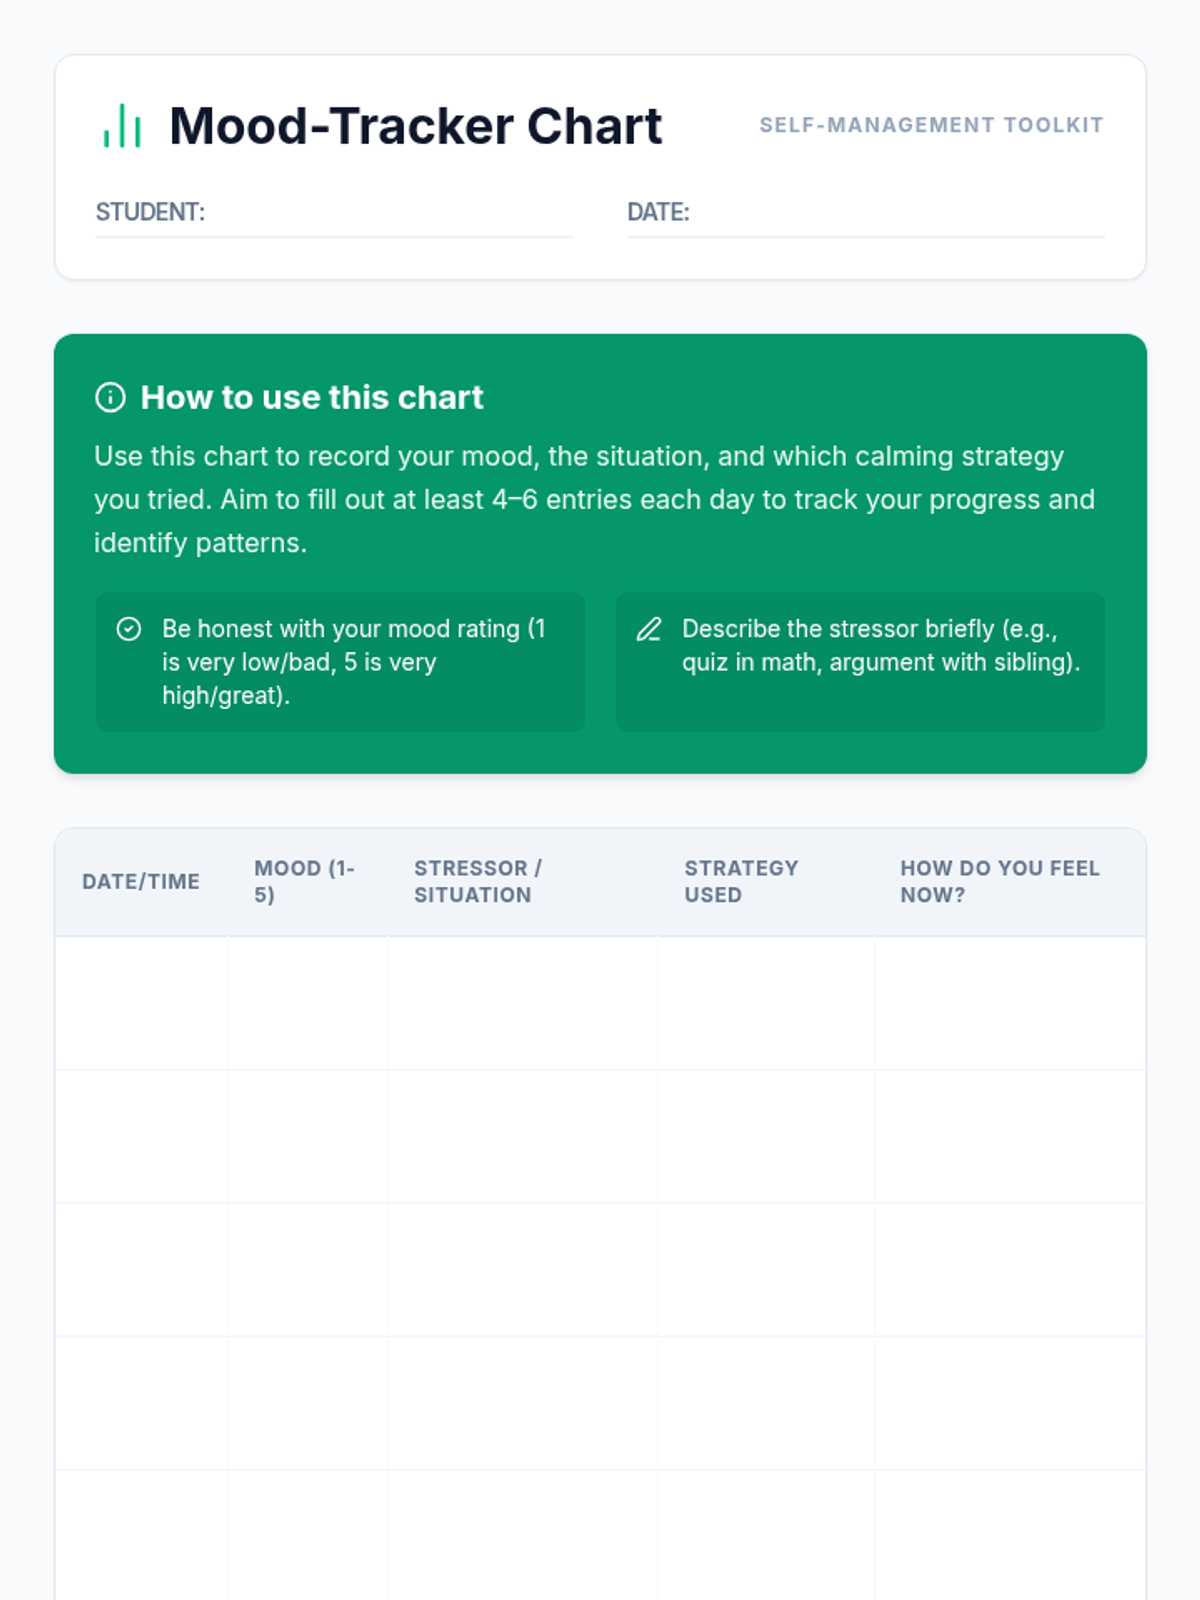This screenshot has width=1200, height=1600.
Task: Click the honest mood rating tip box
Action: click(340, 662)
